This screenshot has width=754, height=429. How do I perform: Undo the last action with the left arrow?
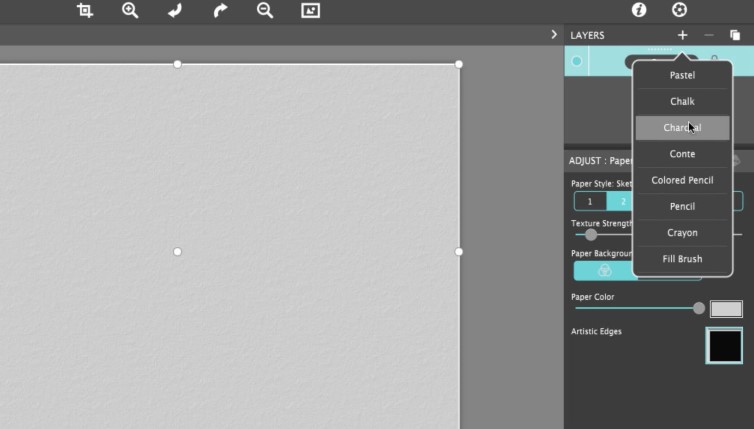coord(175,10)
